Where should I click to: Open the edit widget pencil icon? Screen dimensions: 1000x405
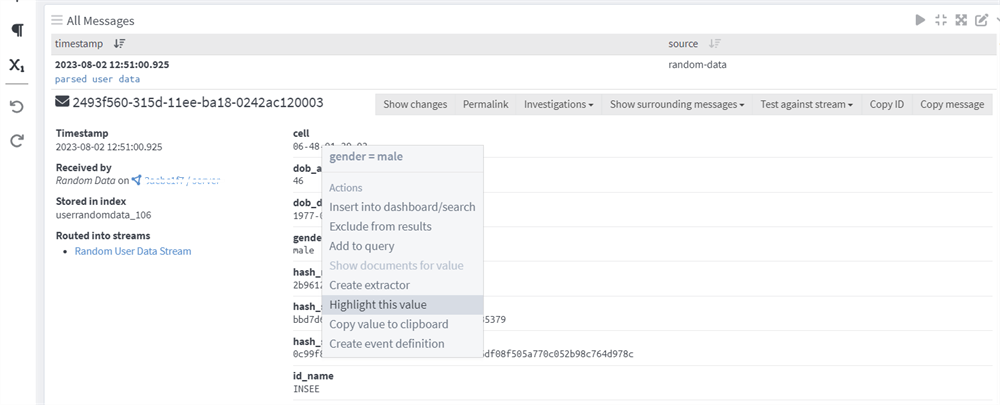[x=981, y=20]
